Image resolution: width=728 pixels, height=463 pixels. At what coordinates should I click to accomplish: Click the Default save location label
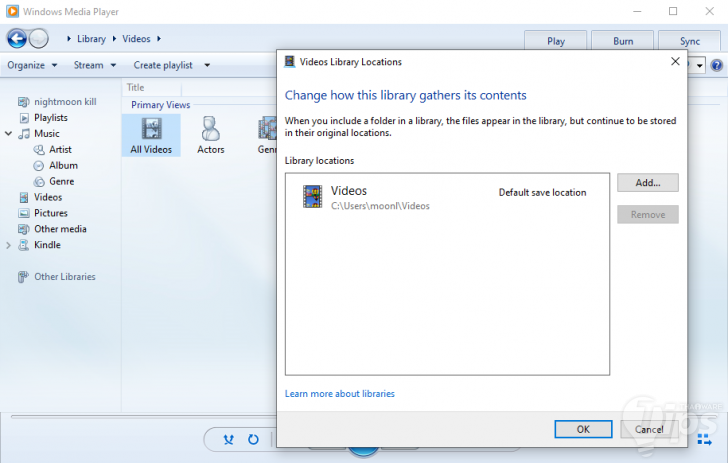(x=542, y=192)
